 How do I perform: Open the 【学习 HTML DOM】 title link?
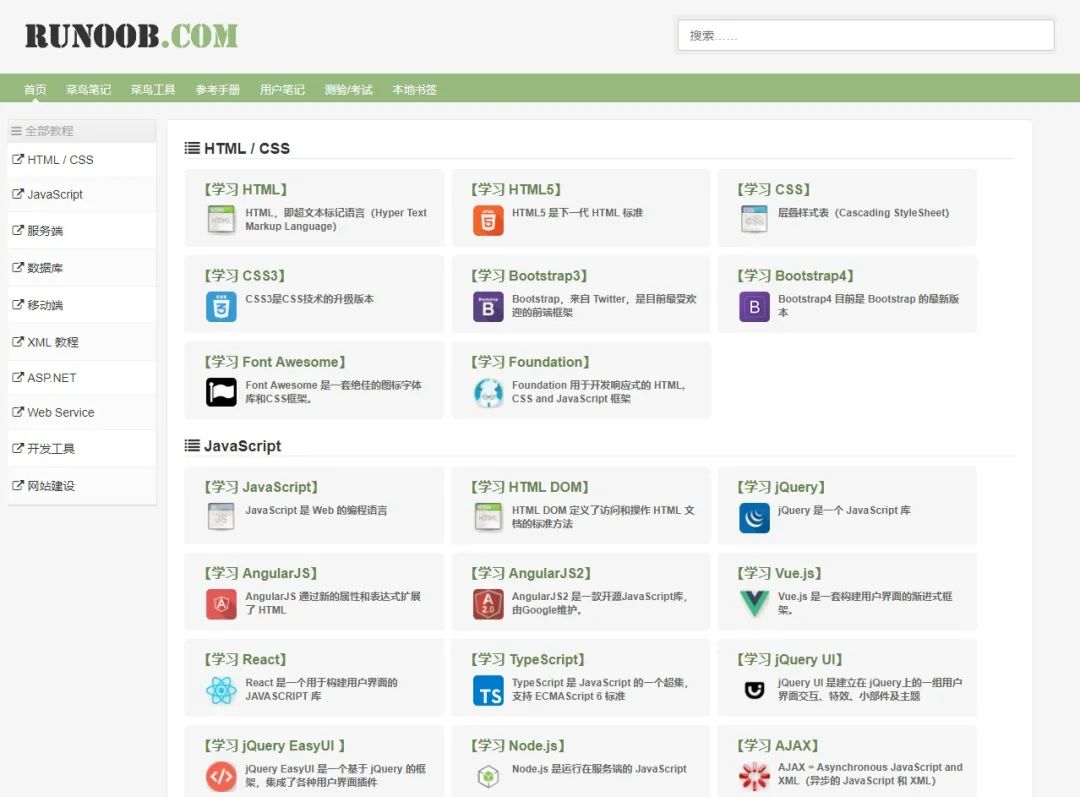(x=530, y=487)
